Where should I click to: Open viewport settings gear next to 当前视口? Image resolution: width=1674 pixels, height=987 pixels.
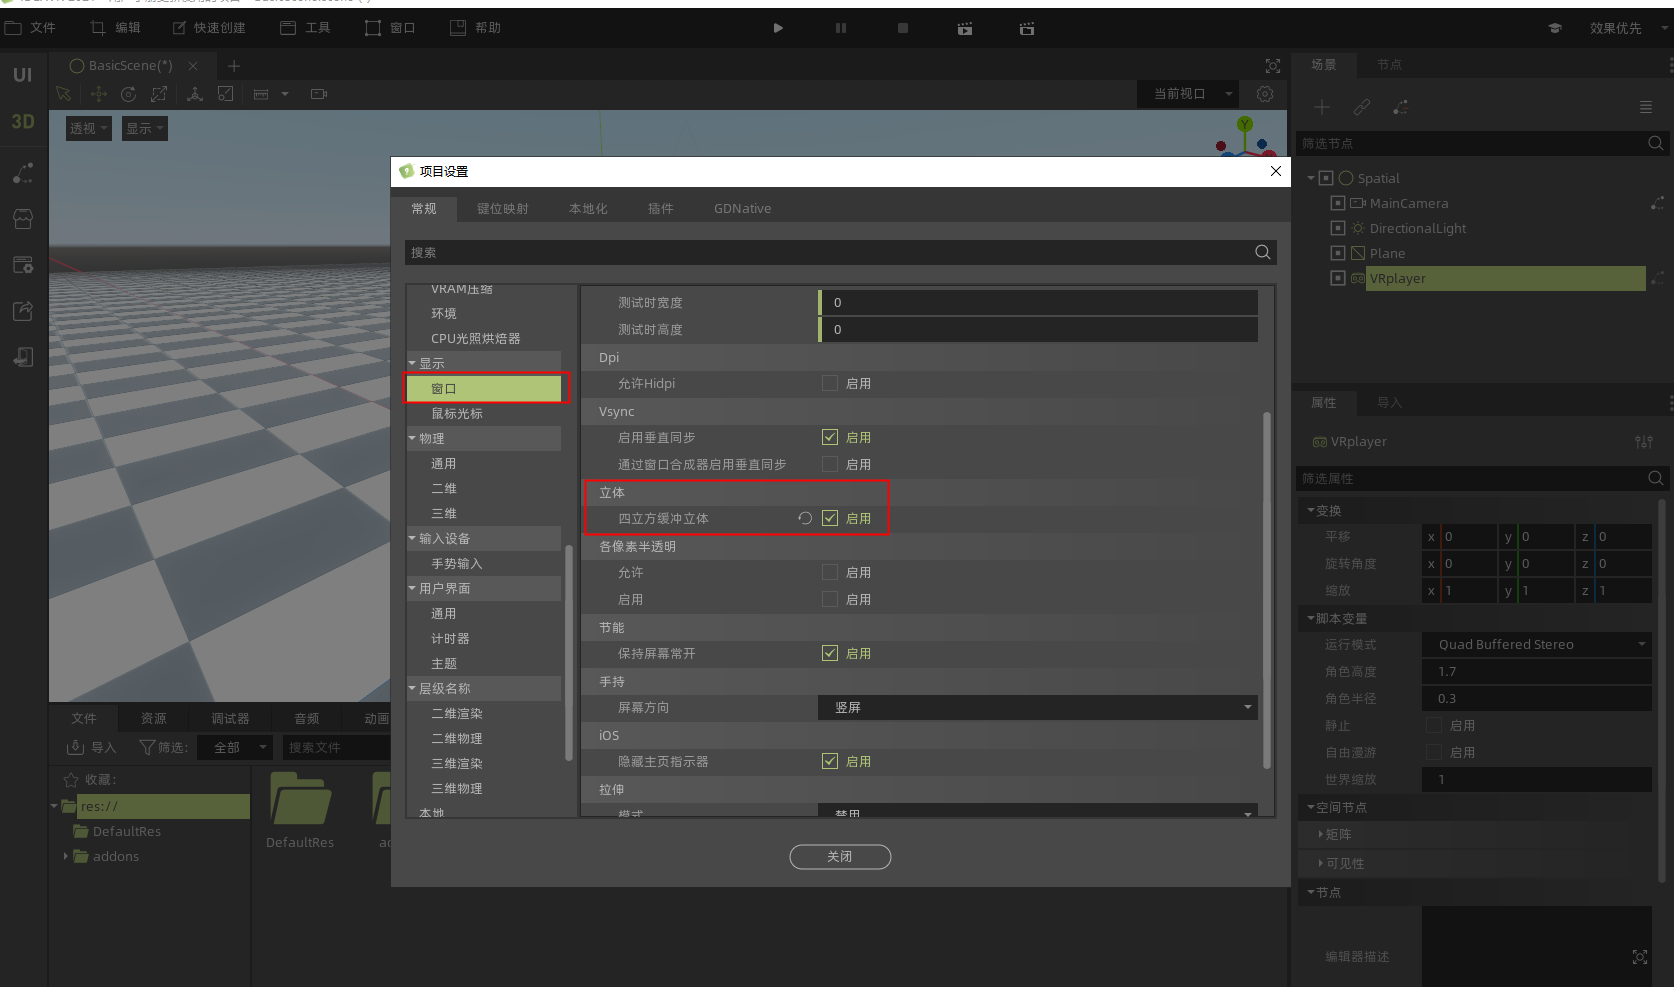[x=1265, y=94]
